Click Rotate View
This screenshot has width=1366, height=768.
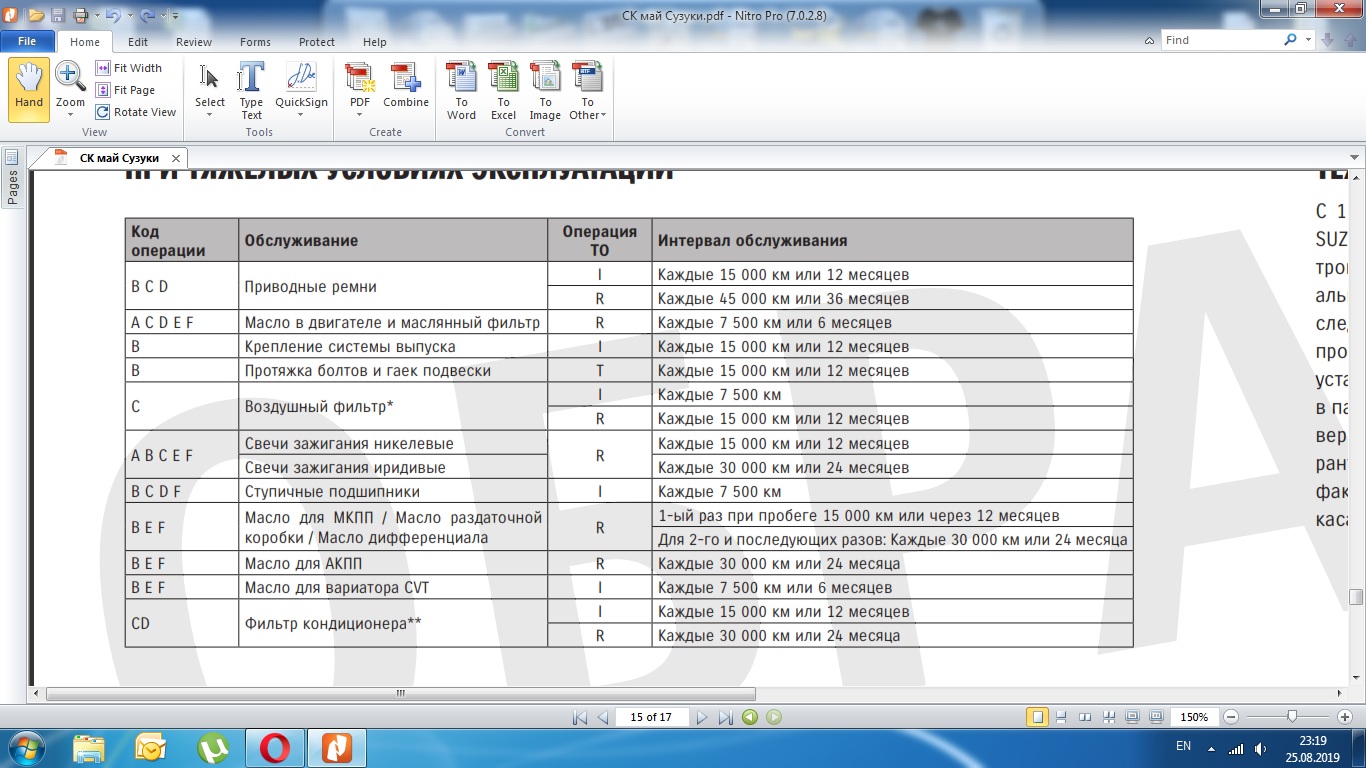coord(136,112)
